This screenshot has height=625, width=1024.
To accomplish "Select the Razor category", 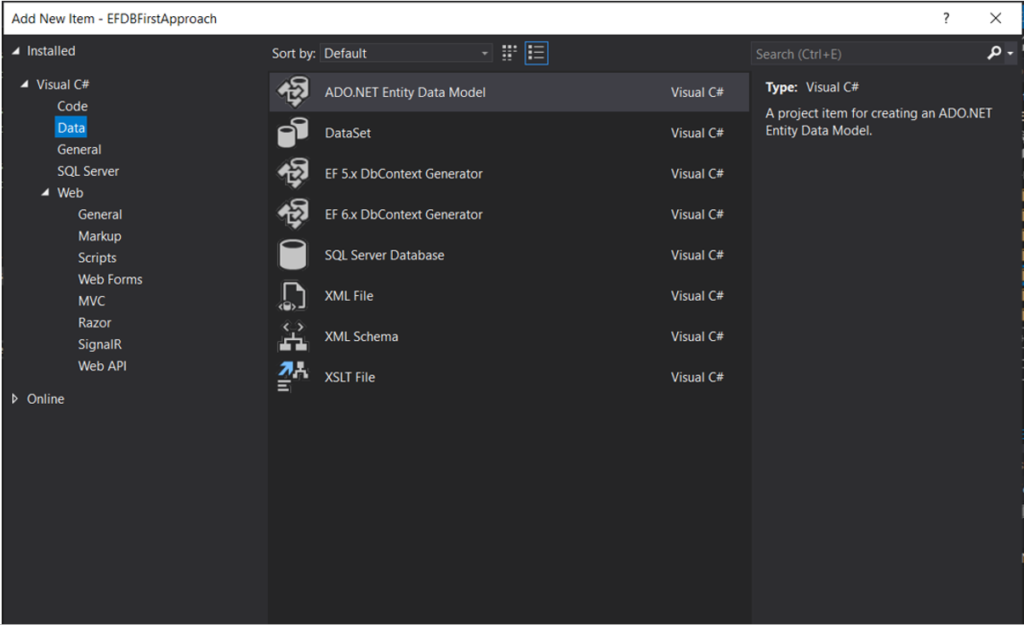I will (95, 323).
